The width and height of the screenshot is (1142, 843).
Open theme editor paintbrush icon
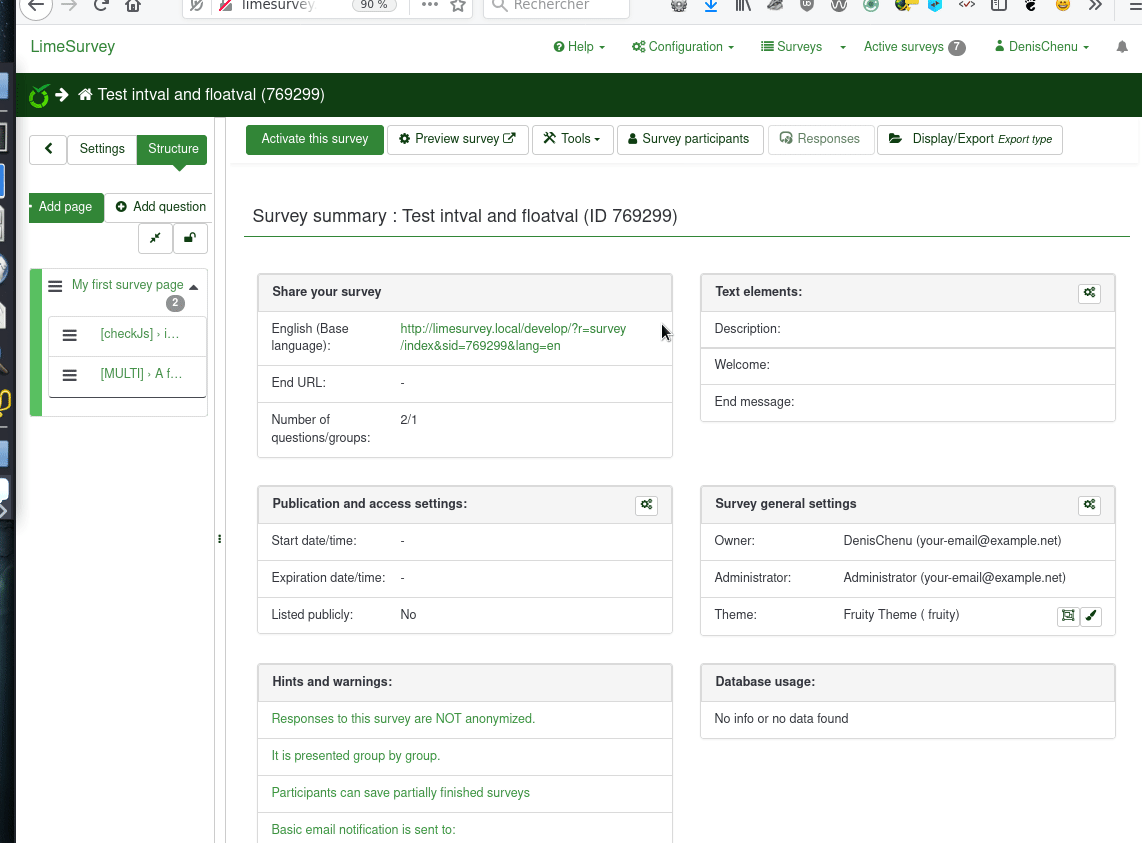point(1092,616)
